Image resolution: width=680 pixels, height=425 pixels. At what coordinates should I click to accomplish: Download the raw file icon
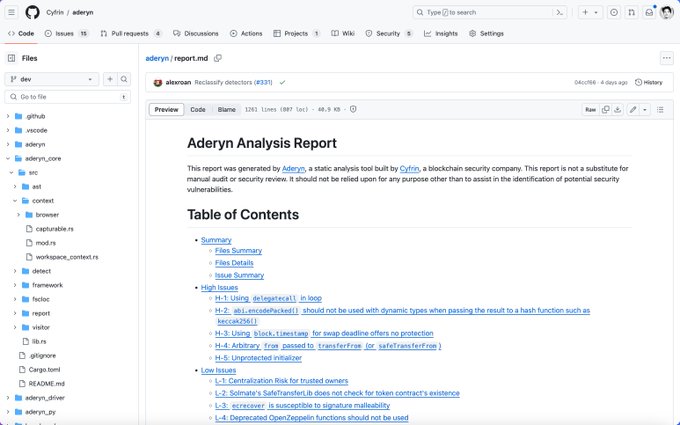tap(618, 110)
